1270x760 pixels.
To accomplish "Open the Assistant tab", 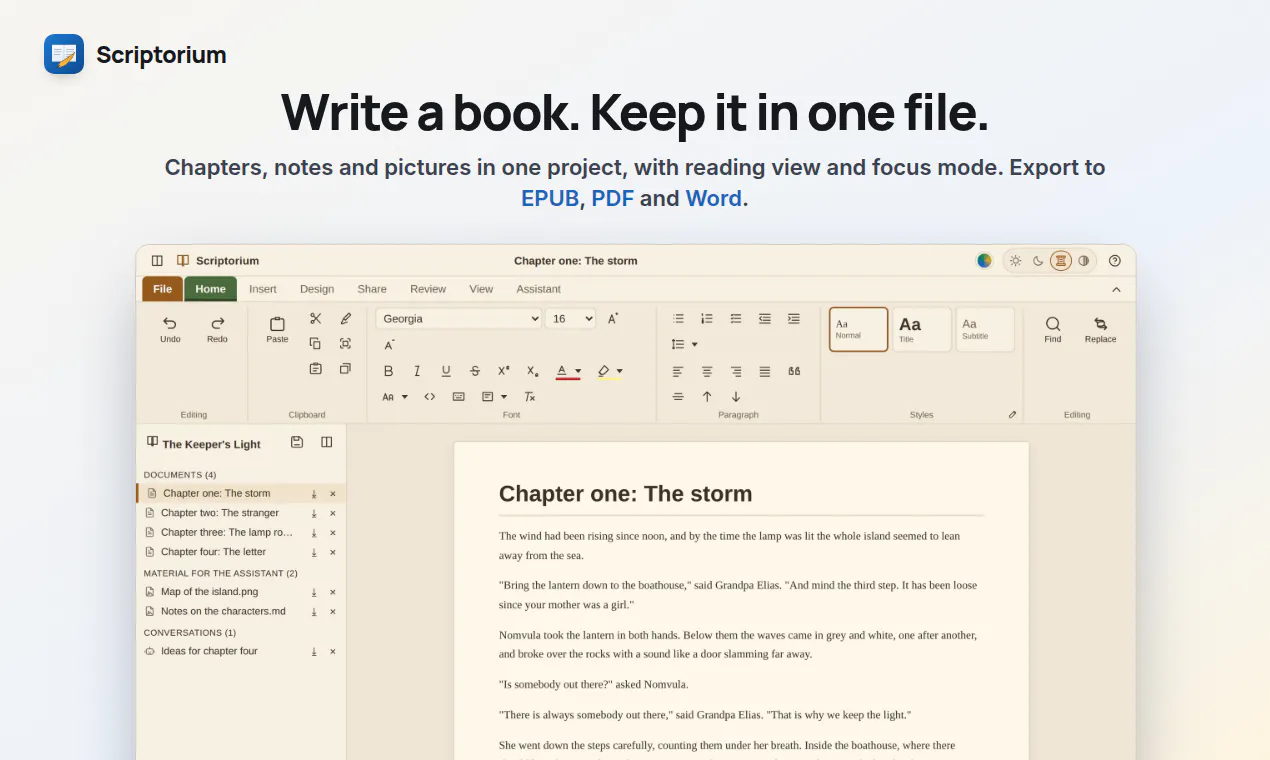I will click(x=538, y=289).
